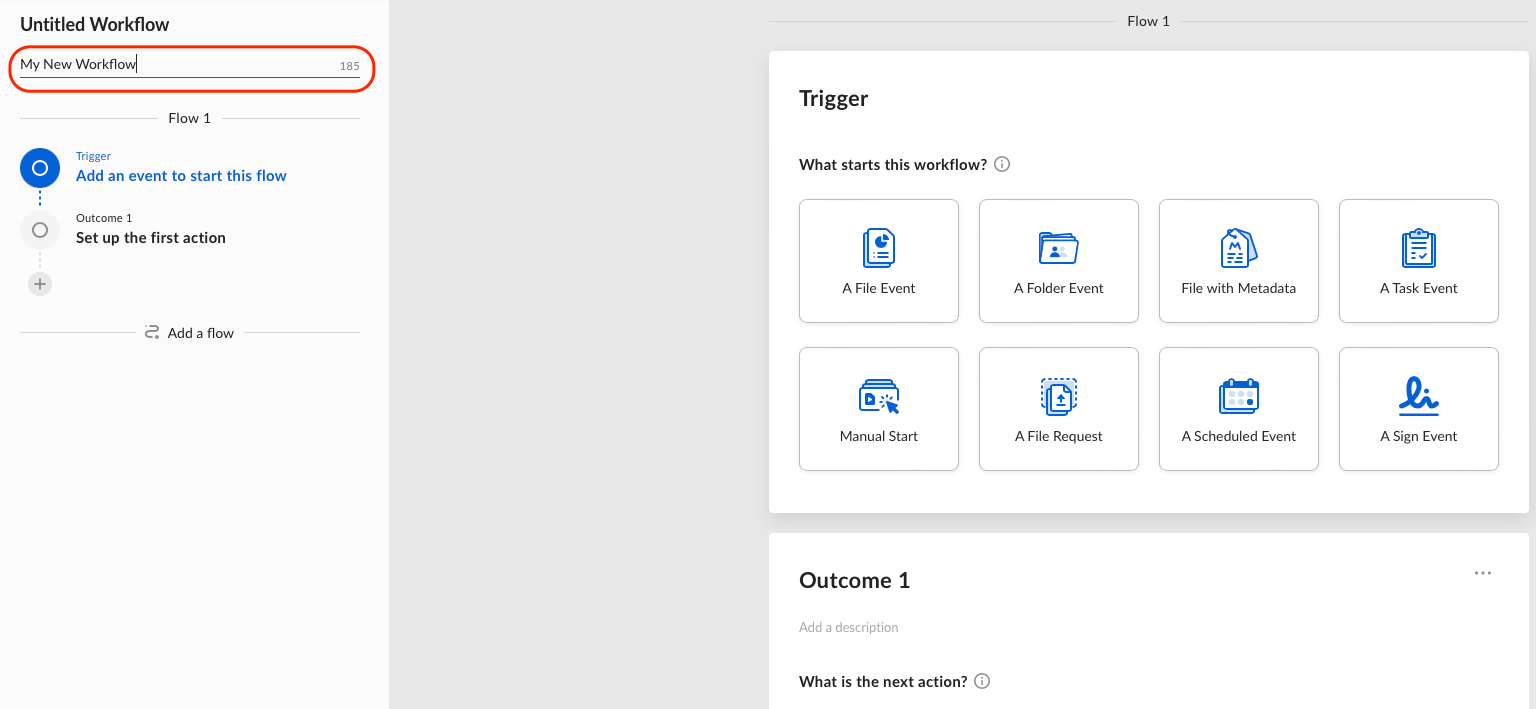Select the A Folder Event trigger
This screenshot has height=709, width=1536.
[x=1058, y=261]
